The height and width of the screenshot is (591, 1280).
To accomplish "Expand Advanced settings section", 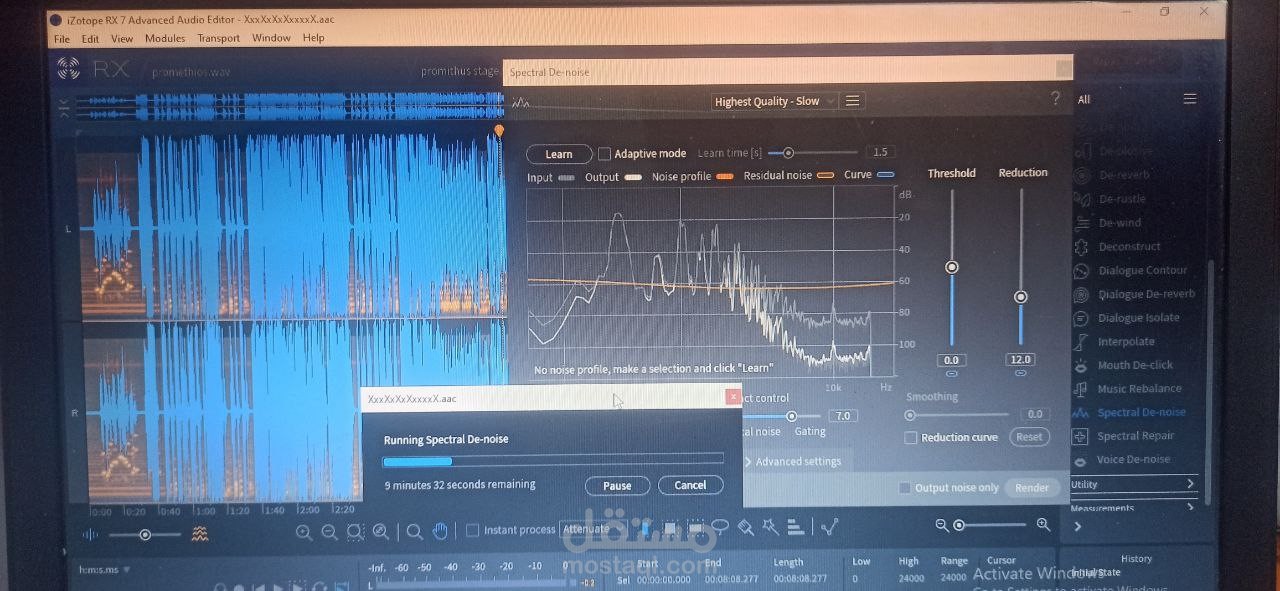I will (793, 462).
